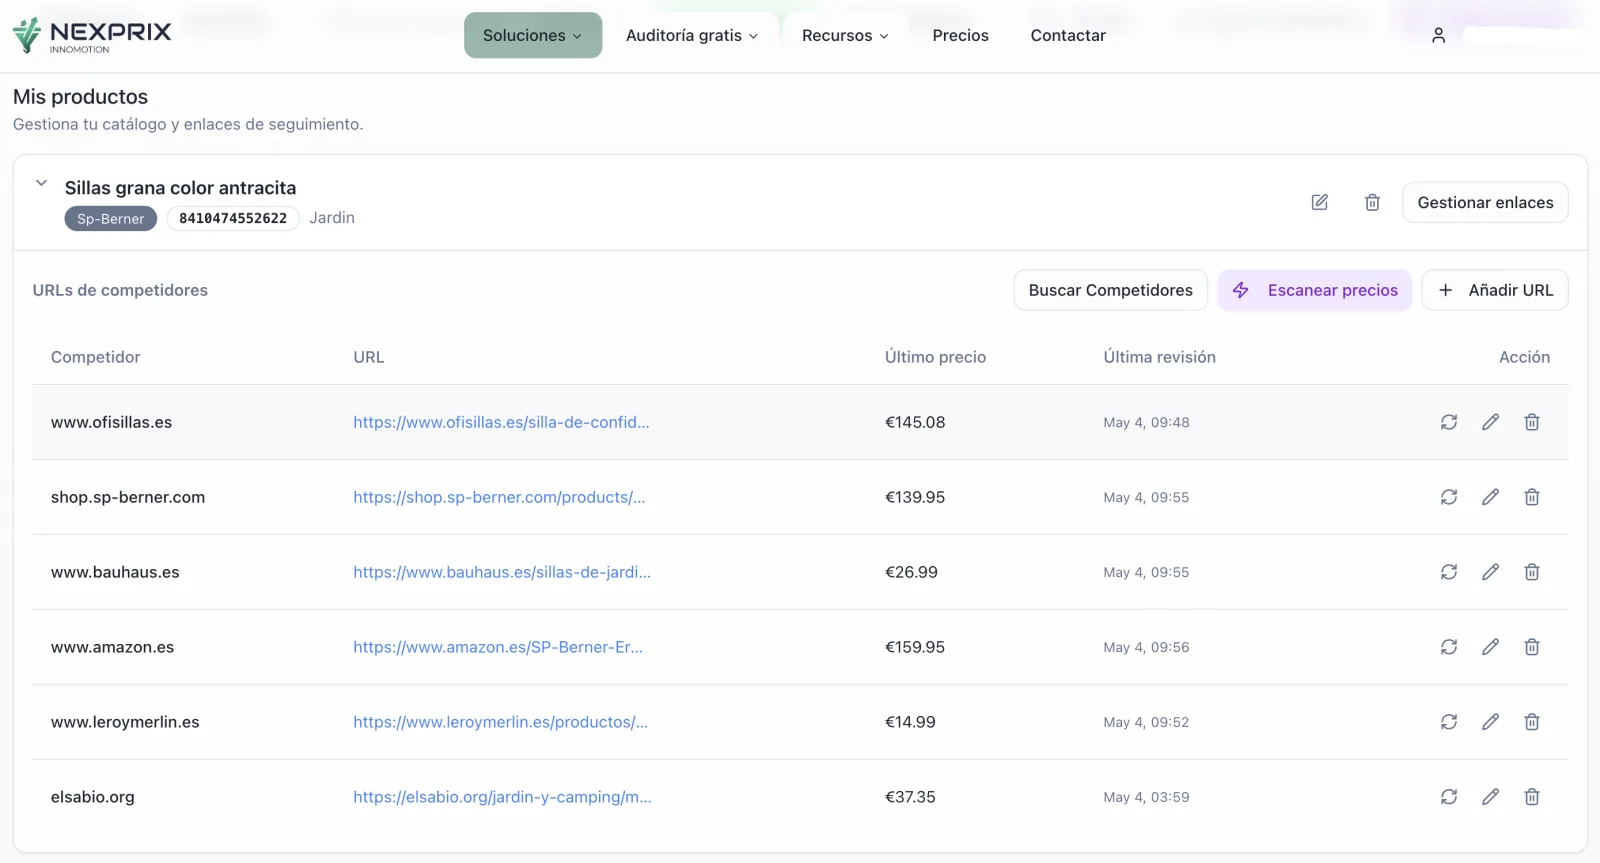Viewport: 1600px width, 863px height.
Task: Click the Buscar Competidores button
Action: [1110, 290]
